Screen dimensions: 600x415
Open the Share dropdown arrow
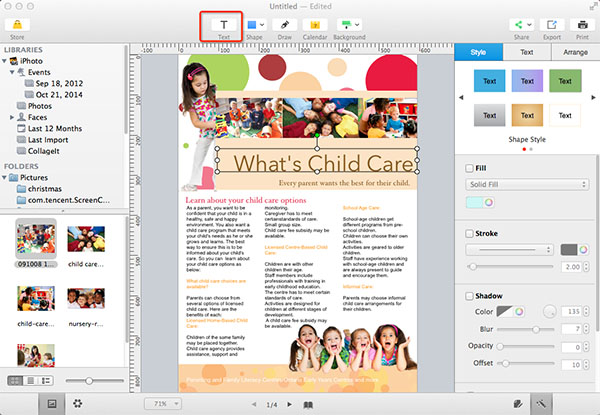pyautogui.click(x=529, y=25)
